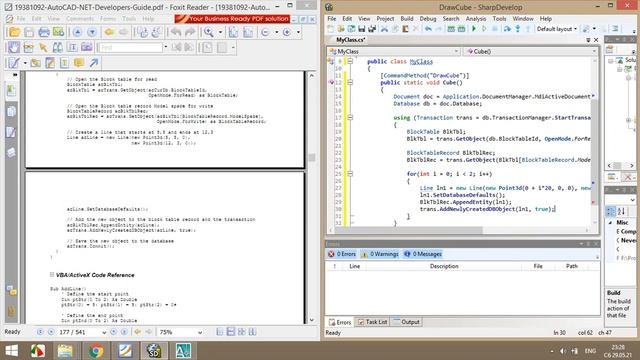
Task: Open the Comments menu in Foxit Reader
Action: pyautogui.click(x=80, y=19)
